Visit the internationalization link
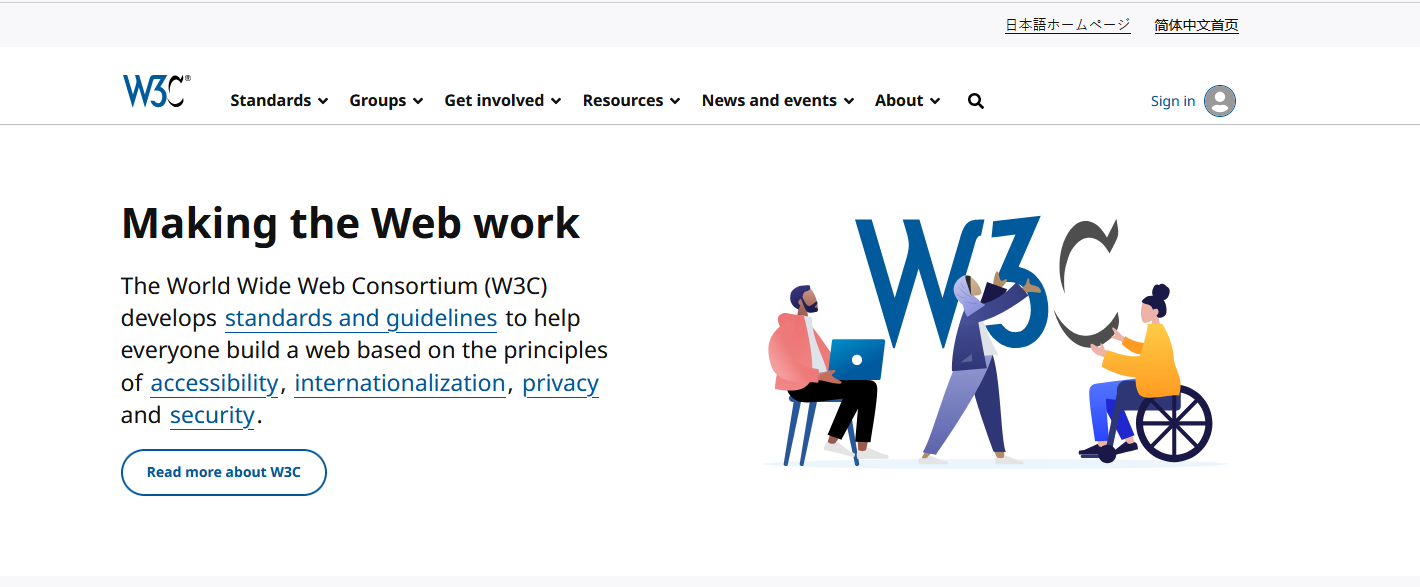This screenshot has width=1420, height=587. click(400, 383)
